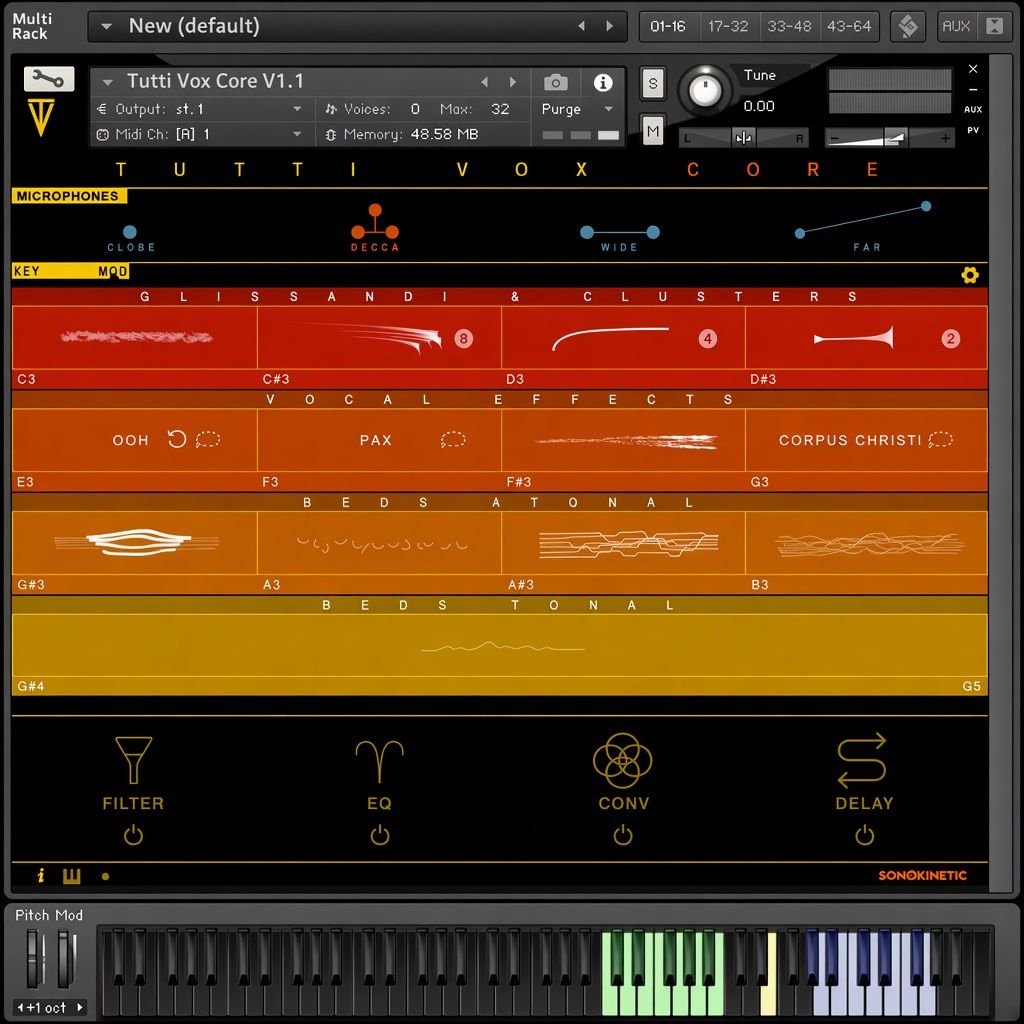Click the small AUX button beside the instrument header
Image resolution: width=1024 pixels, height=1024 pixels.
click(972, 110)
